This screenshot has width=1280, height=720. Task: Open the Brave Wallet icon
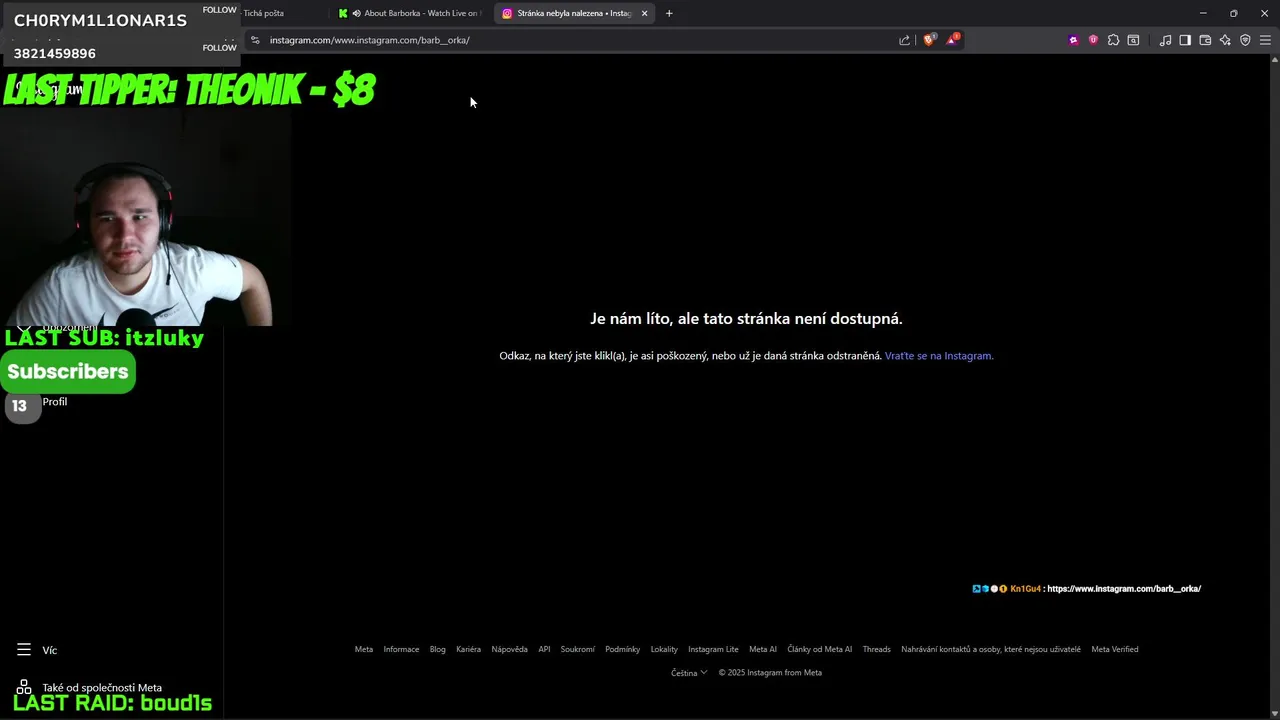[1205, 40]
